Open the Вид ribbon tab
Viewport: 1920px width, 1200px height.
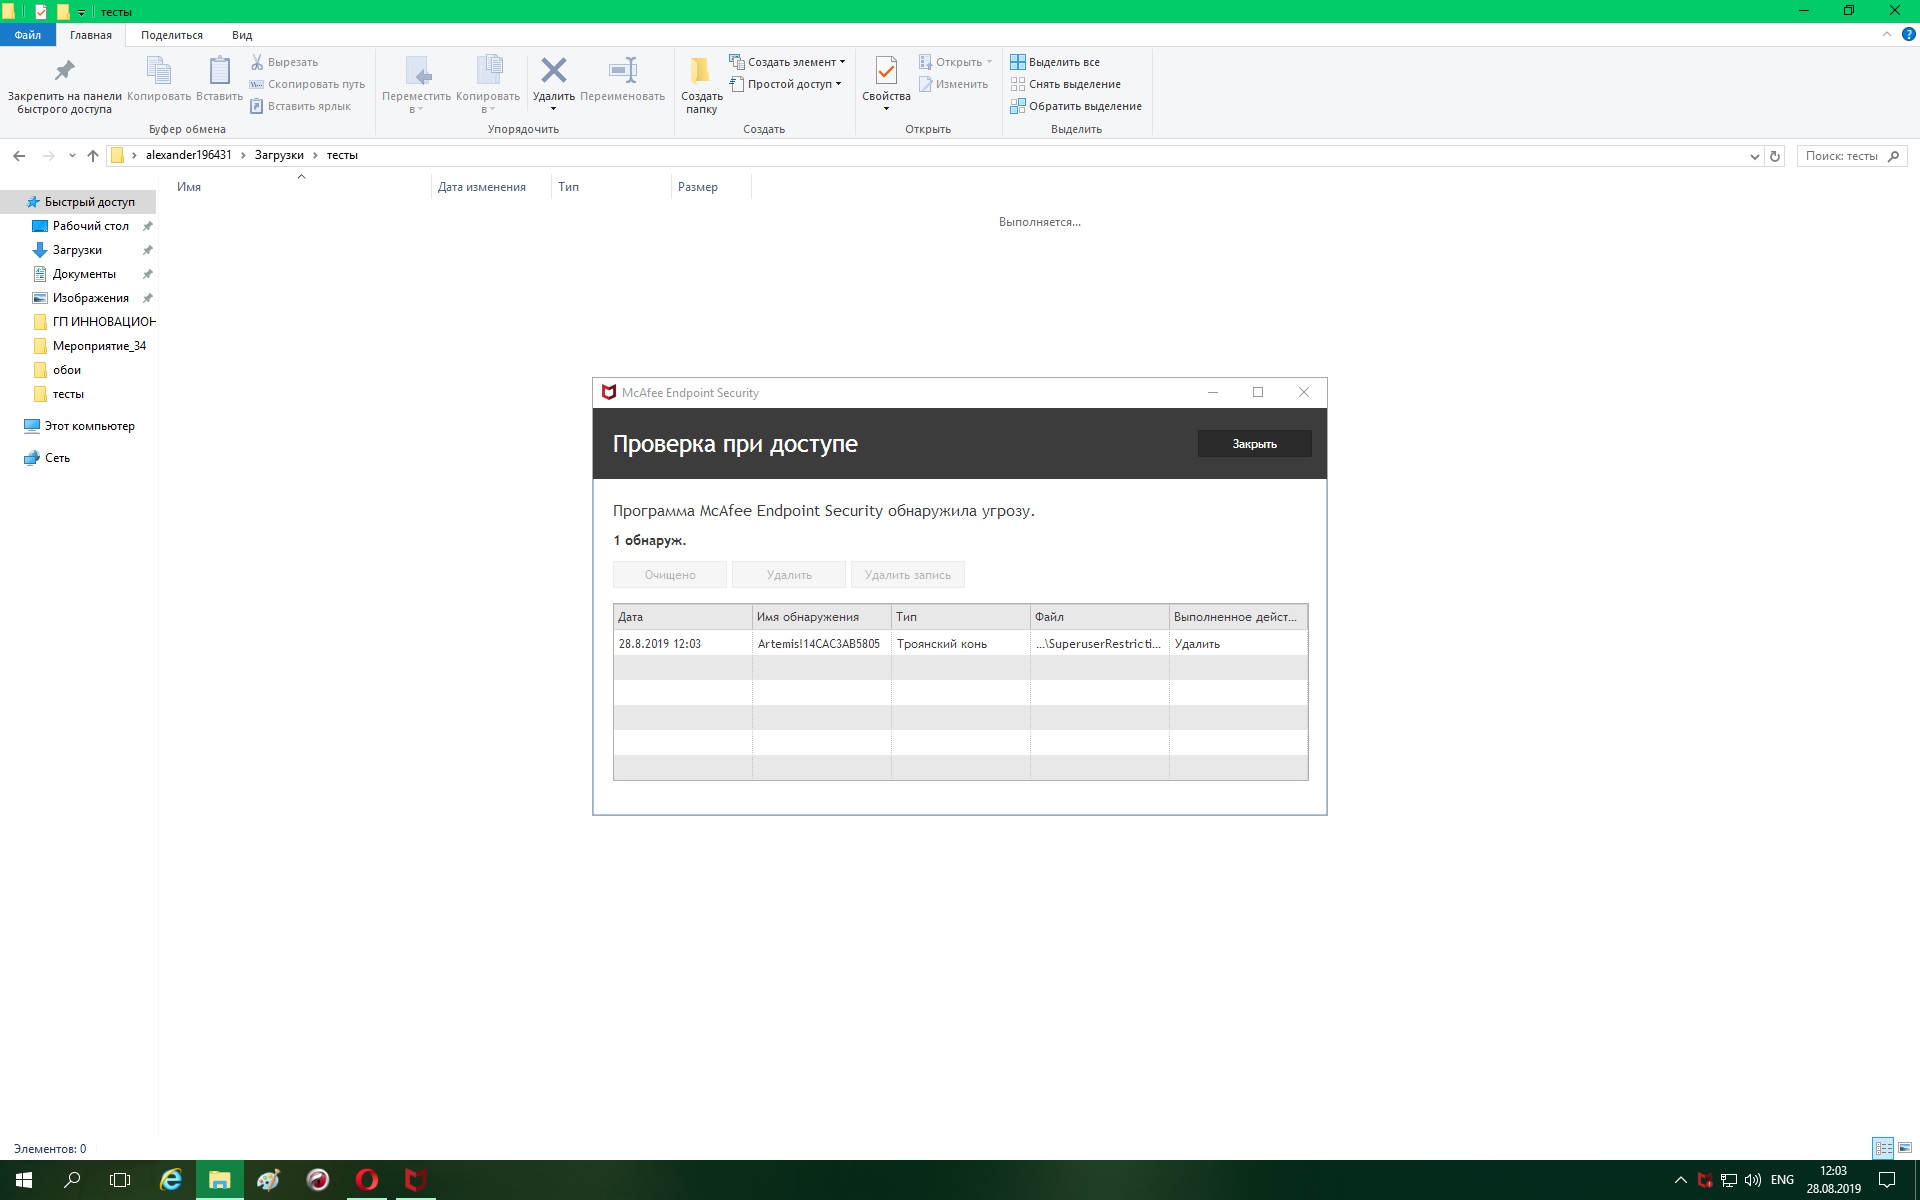(242, 35)
